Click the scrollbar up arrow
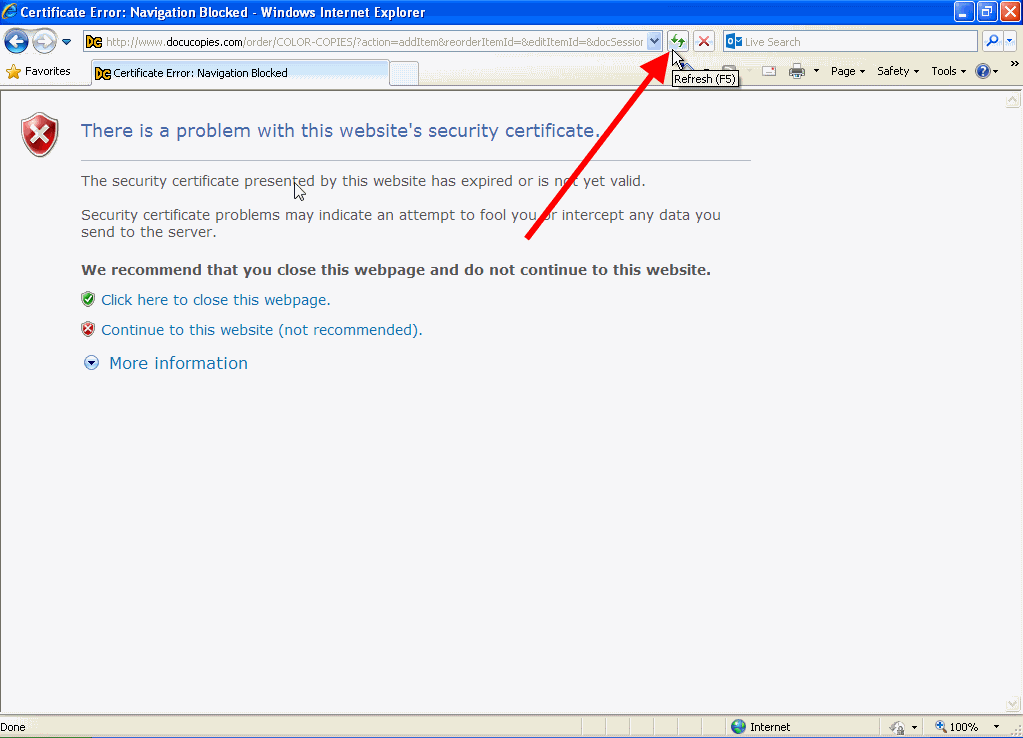This screenshot has width=1023, height=738. pos(1013,100)
